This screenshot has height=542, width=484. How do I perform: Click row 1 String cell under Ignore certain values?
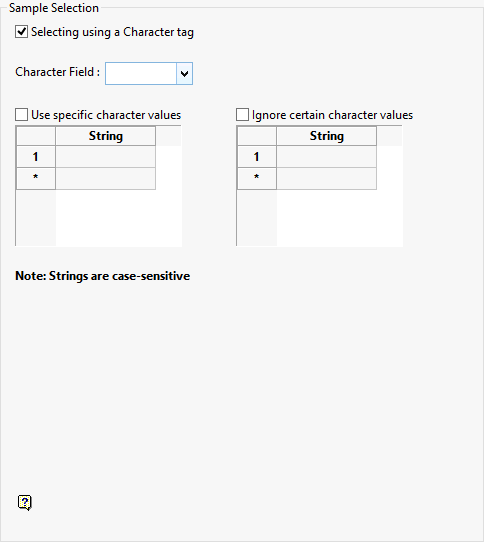326,157
